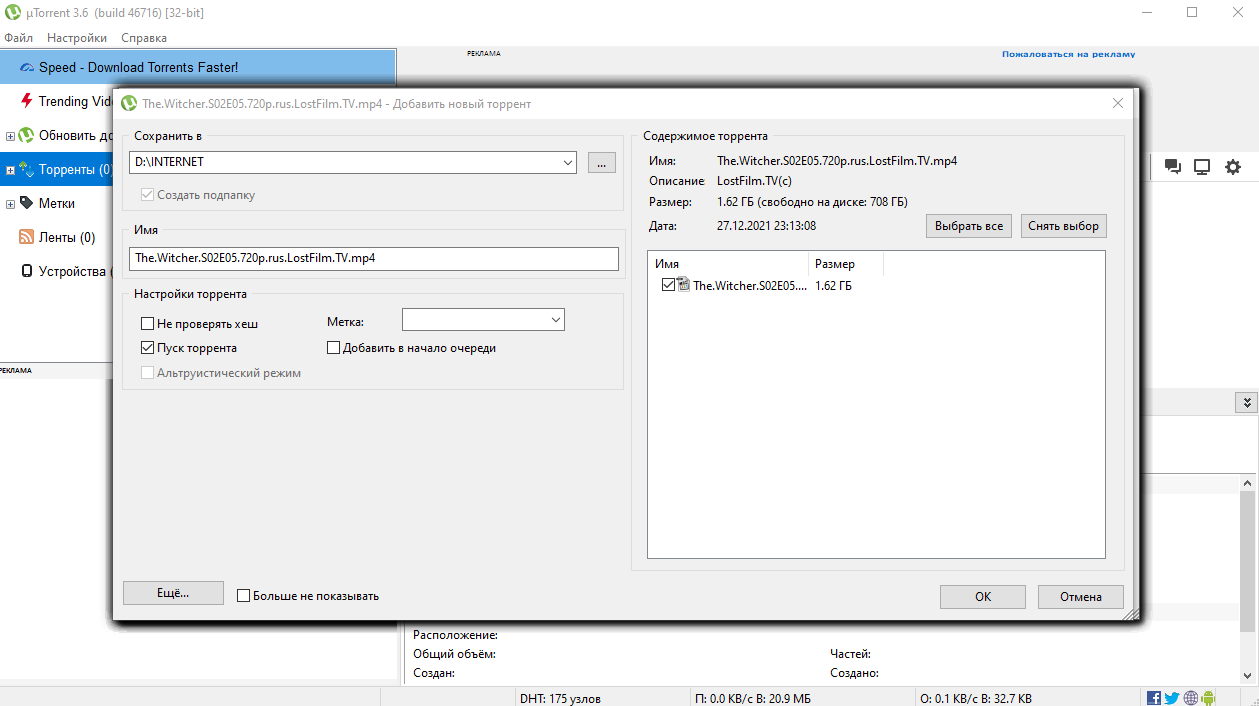The height and width of the screenshot is (706, 1259).
Task: Open the web globe icon in status bar
Action: click(x=1190, y=698)
